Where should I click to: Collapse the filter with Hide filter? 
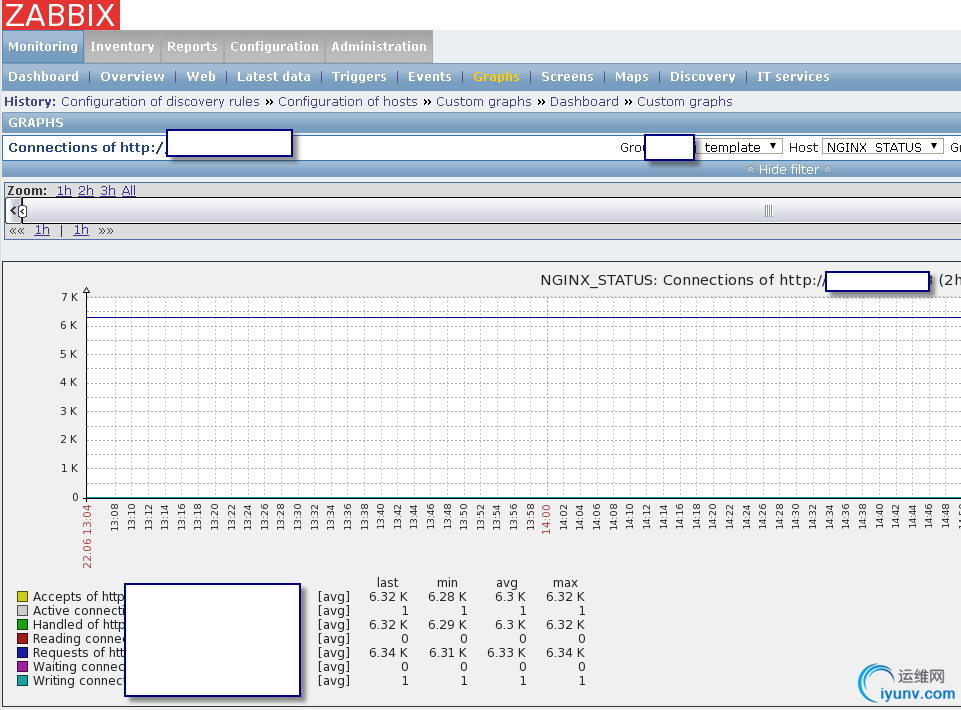coord(789,170)
